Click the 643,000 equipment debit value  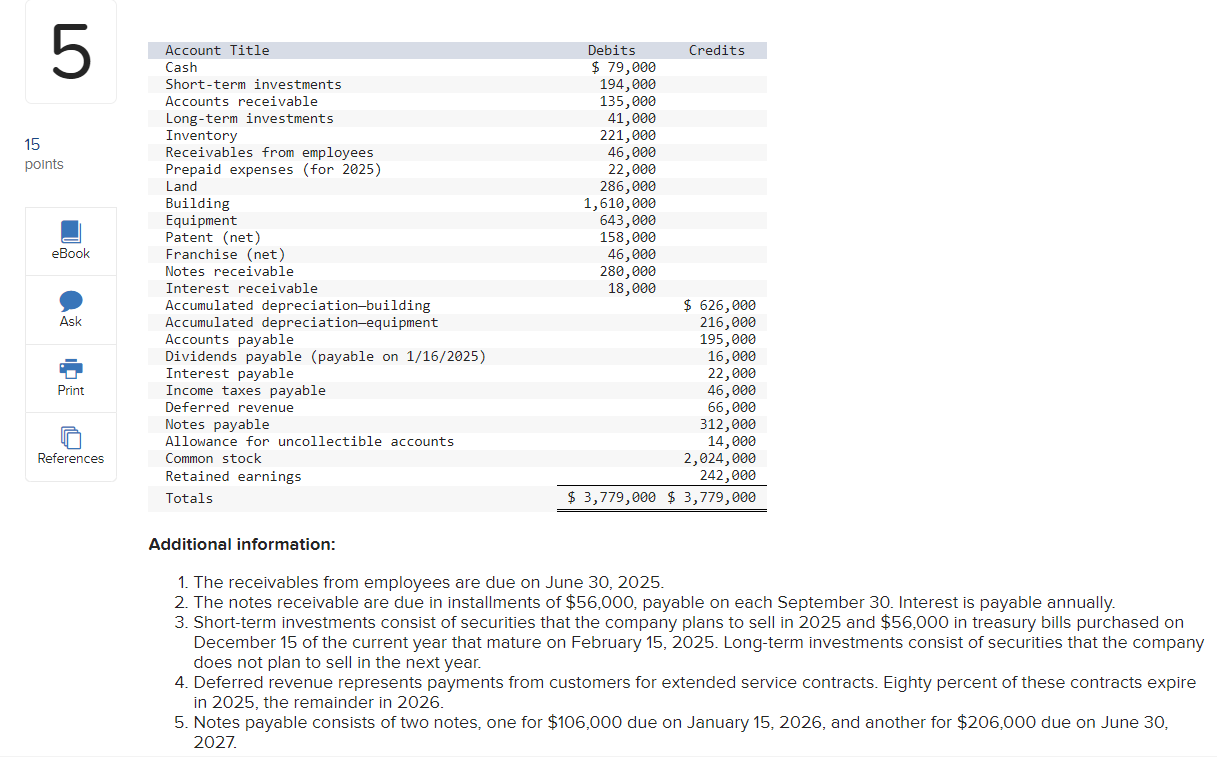628,220
